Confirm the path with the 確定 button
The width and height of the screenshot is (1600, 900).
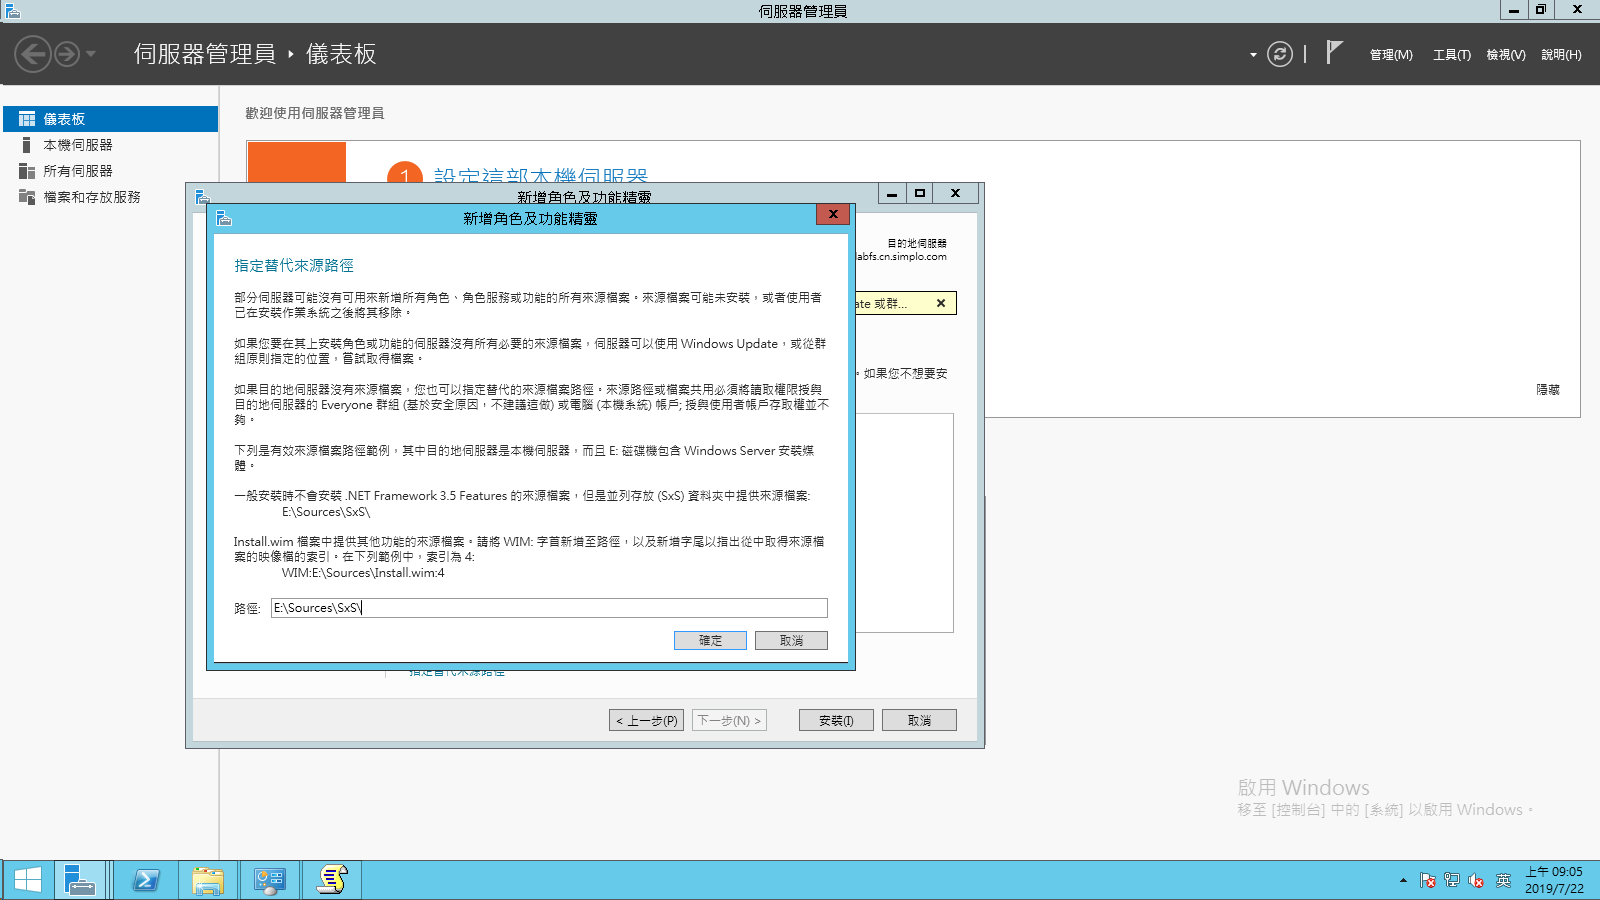click(710, 640)
